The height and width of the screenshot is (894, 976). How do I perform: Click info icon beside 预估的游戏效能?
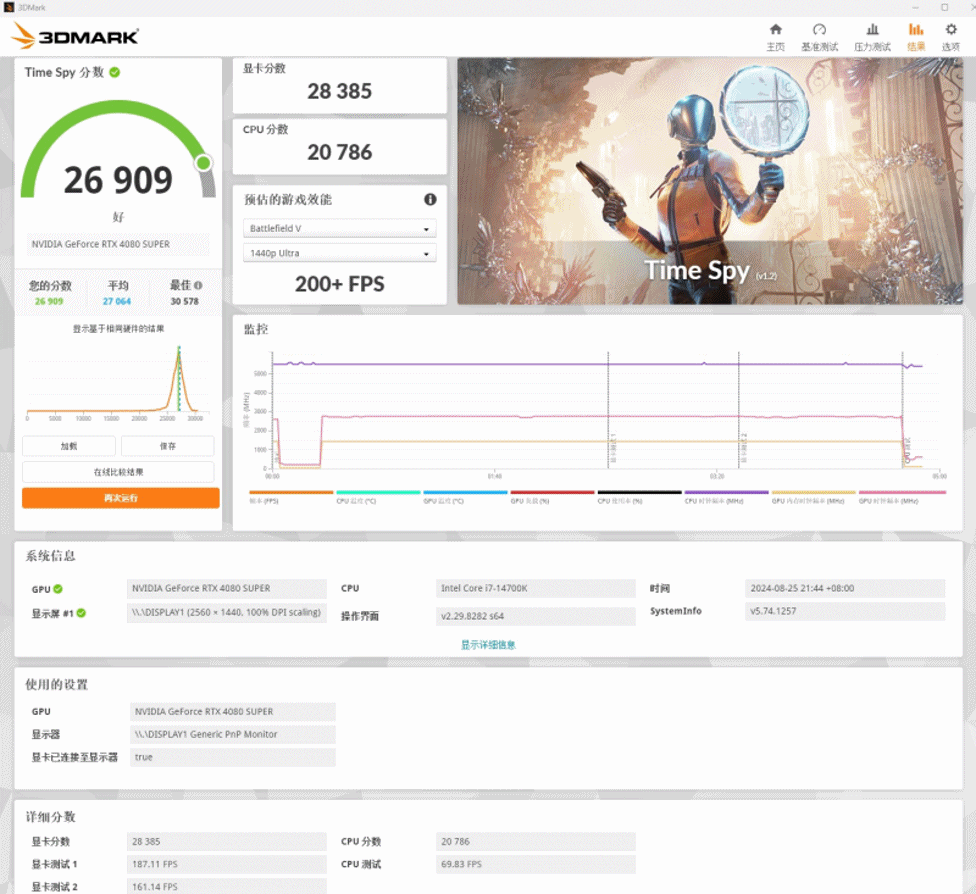[x=430, y=199]
